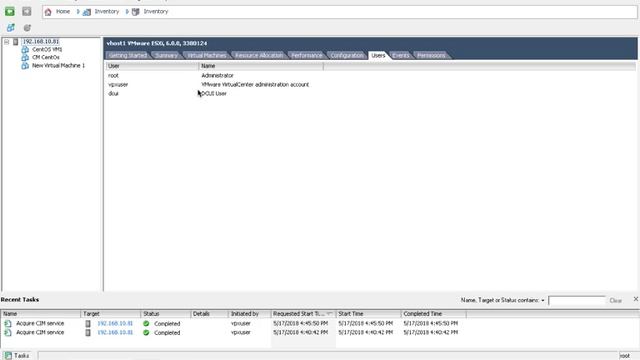
Task: Sort users by the Name column header
Action: coord(261,66)
